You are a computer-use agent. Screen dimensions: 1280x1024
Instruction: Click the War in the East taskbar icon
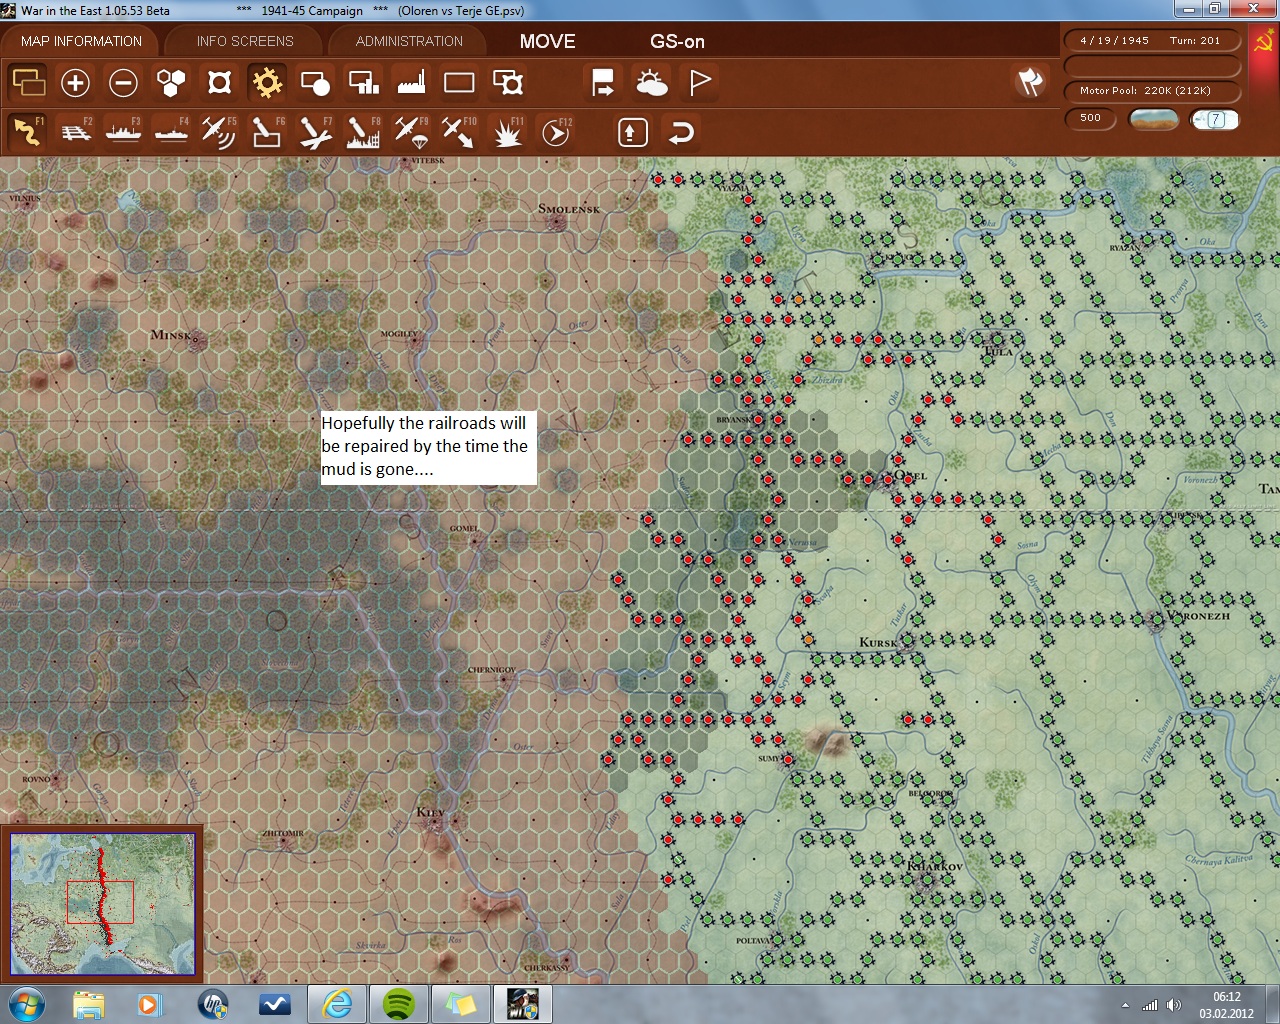click(523, 1004)
